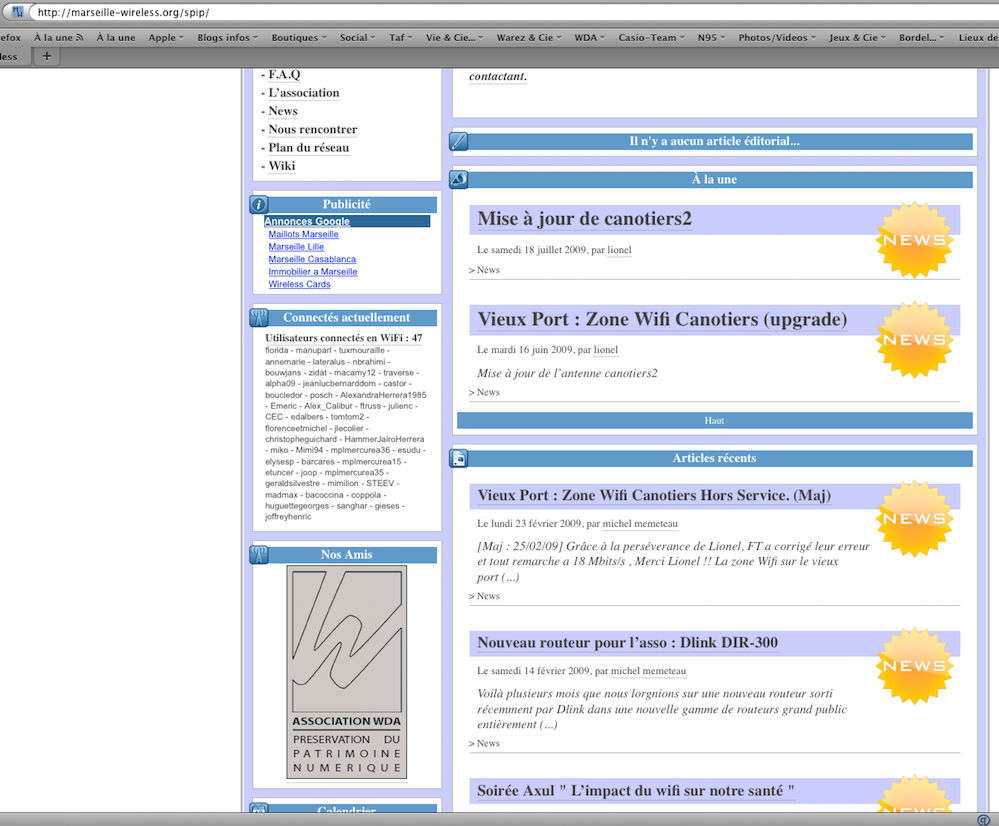Open article Vieux Port : Zone Wifi Canotiers (upgrade)
The height and width of the screenshot is (826, 999).
(x=662, y=320)
